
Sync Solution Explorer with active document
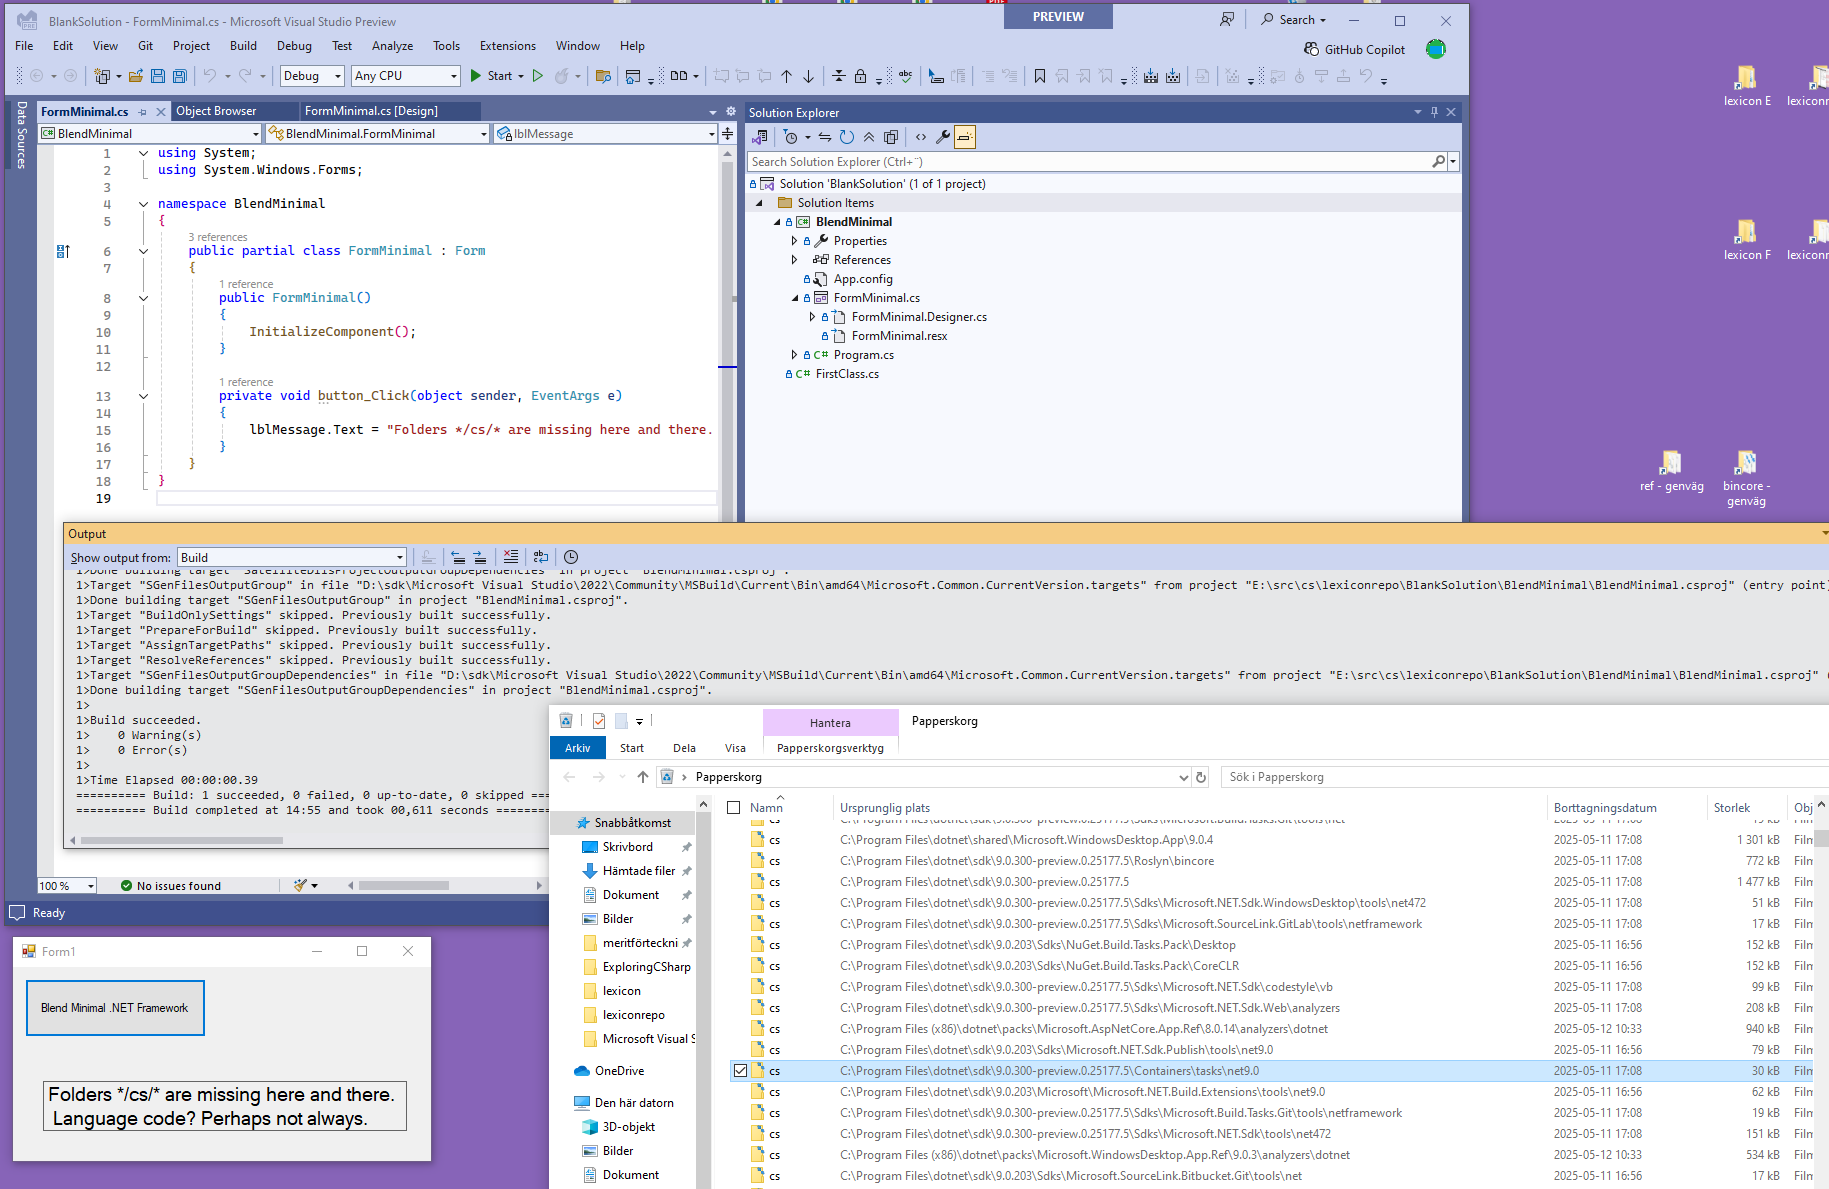[824, 137]
